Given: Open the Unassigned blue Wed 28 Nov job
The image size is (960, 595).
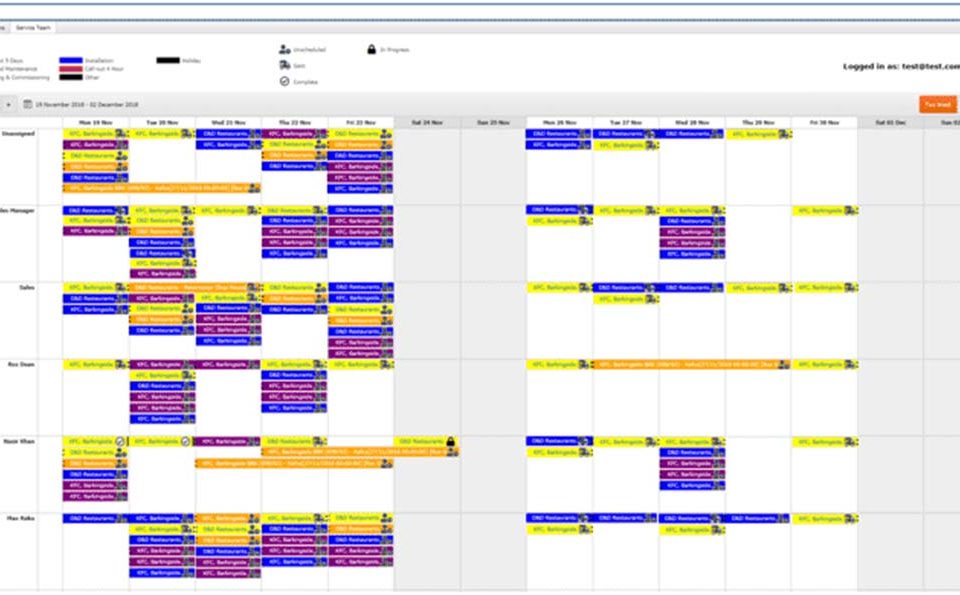Looking at the screenshot, I should click(x=691, y=134).
